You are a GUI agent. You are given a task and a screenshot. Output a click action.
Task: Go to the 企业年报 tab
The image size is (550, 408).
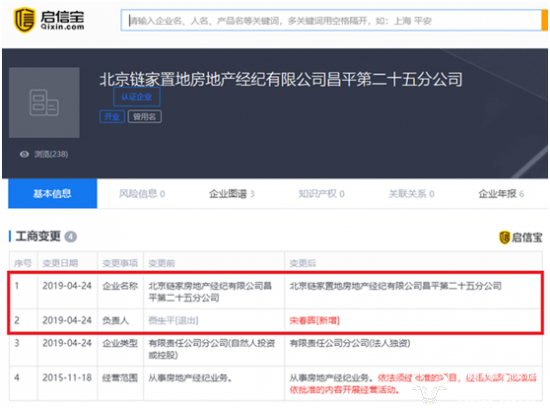(x=501, y=194)
